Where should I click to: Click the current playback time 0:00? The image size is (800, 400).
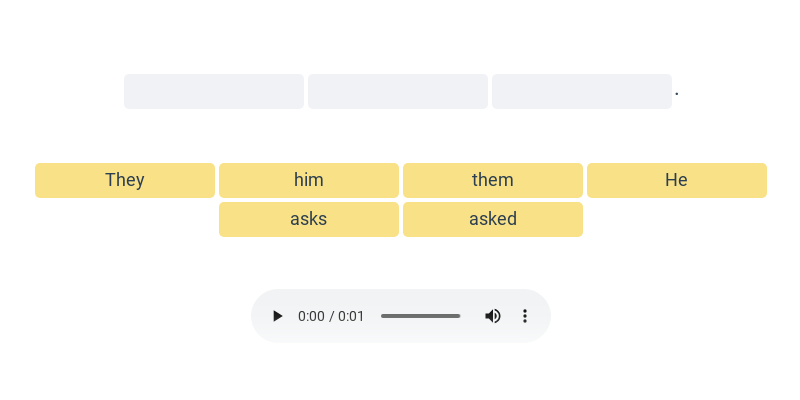point(311,316)
